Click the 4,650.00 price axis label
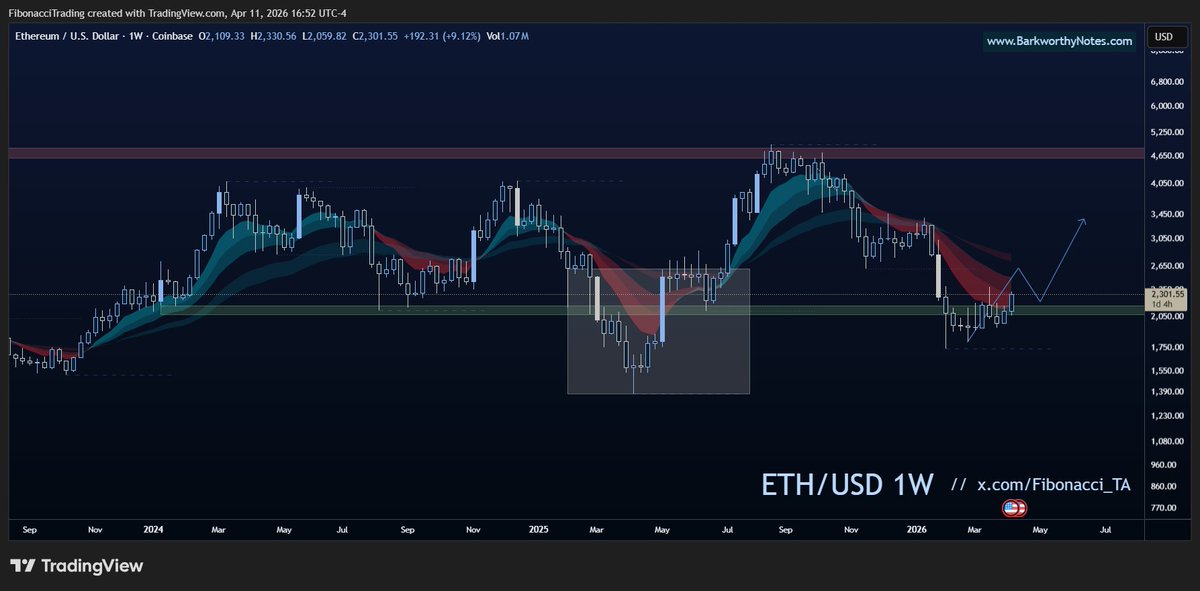The width and height of the screenshot is (1200, 591). pos(1167,157)
